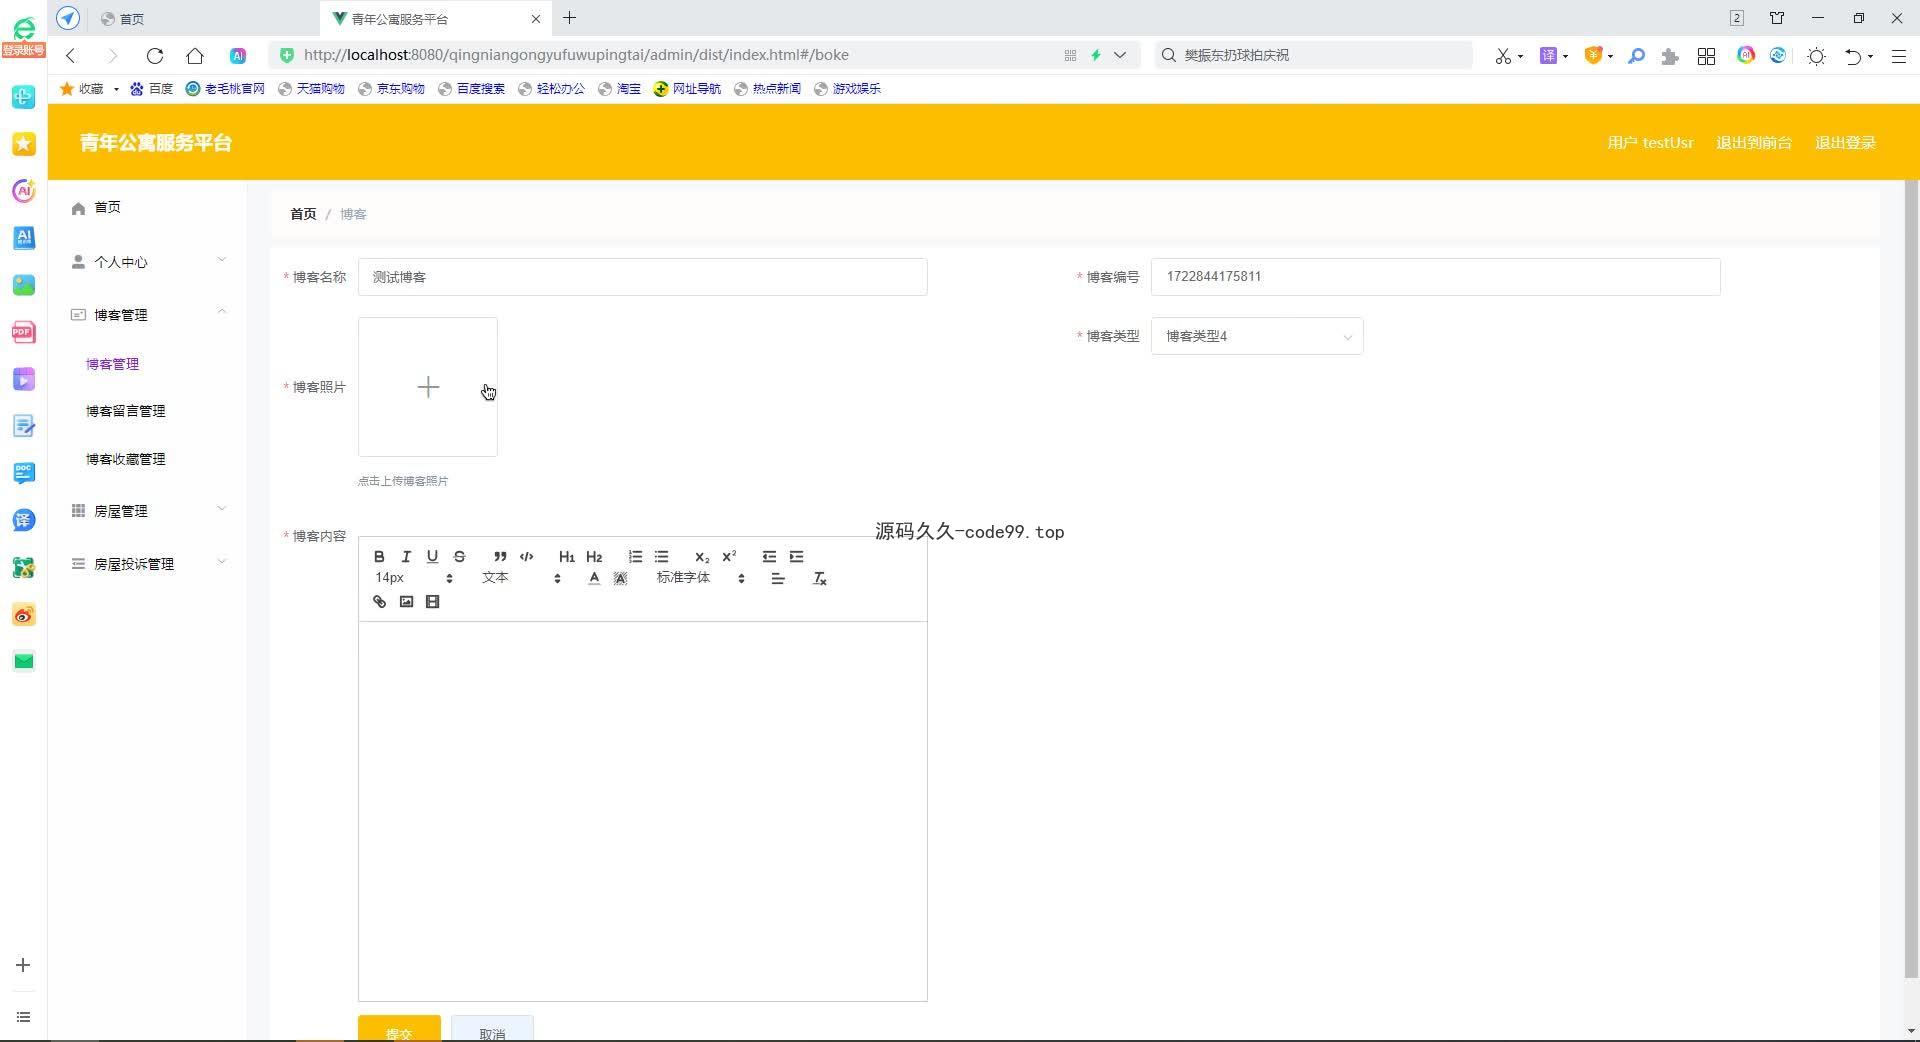
Task: Cancel the form with 取消 button
Action: coord(492,1030)
